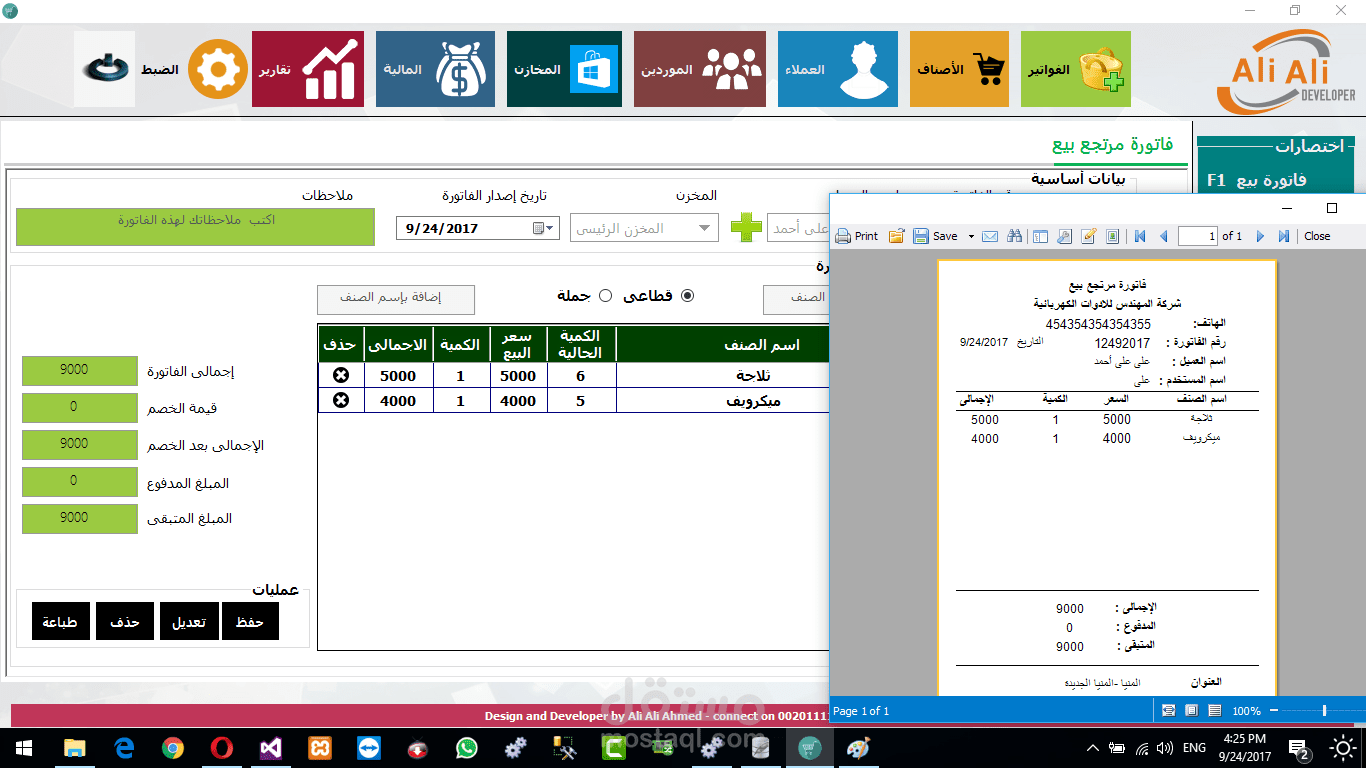Adjust the zoom slider in preview status bar
Screen dimensions: 1366x768
(x=1324, y=711)
